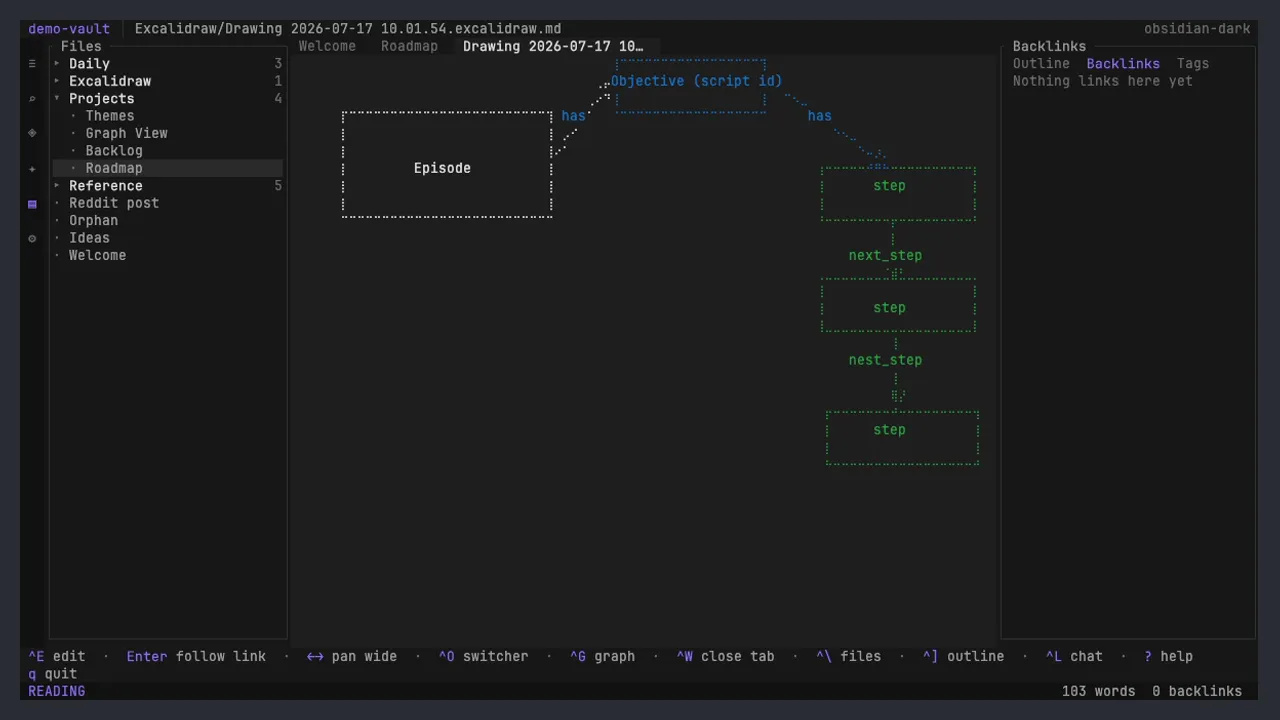The height and width of the screenshot is (720, 1280).
Task: Select the Excalidraw folder name
Action: (110, 81)
